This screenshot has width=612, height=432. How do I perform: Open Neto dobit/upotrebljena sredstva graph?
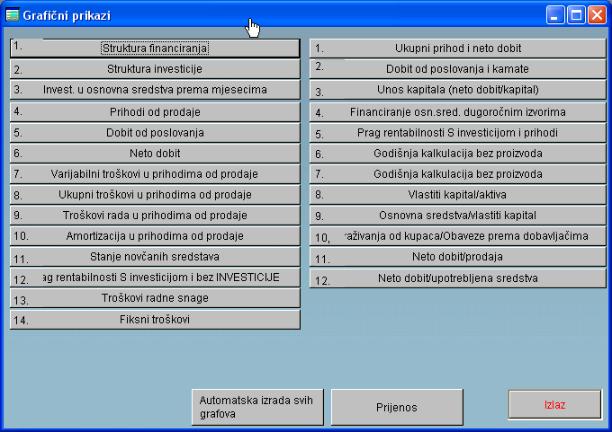point(457,278)
